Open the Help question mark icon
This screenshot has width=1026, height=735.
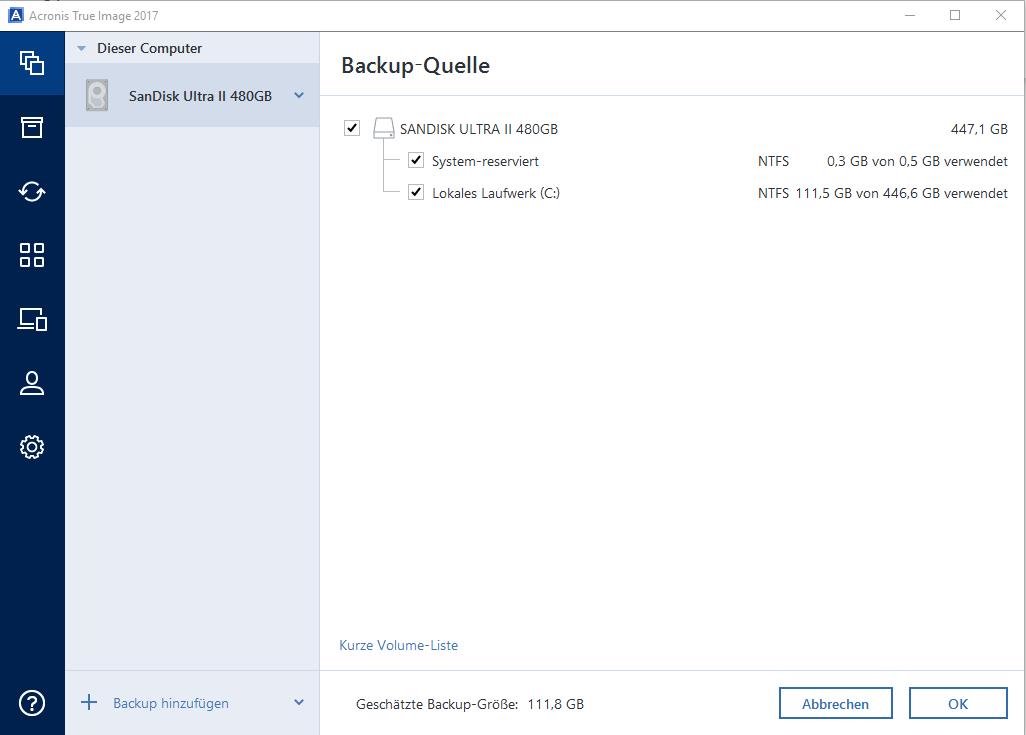click(32, 704)
